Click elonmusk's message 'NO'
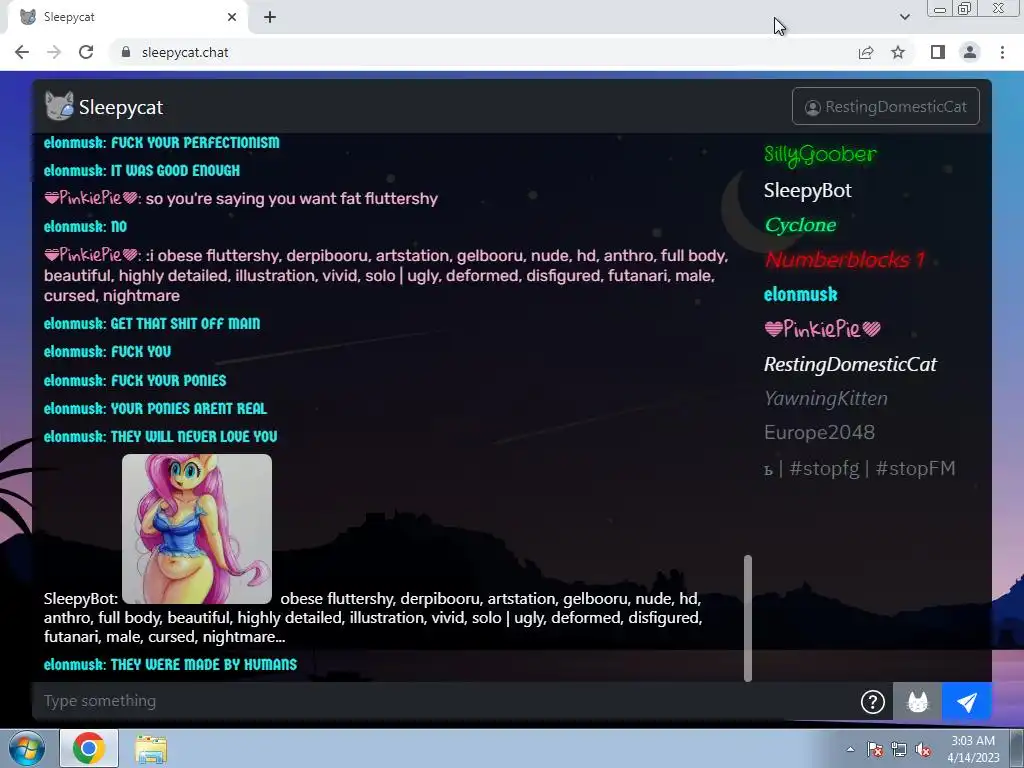The height and width of the screenshot is (768, 1024). pyautogui.click(x=119, y=227)
